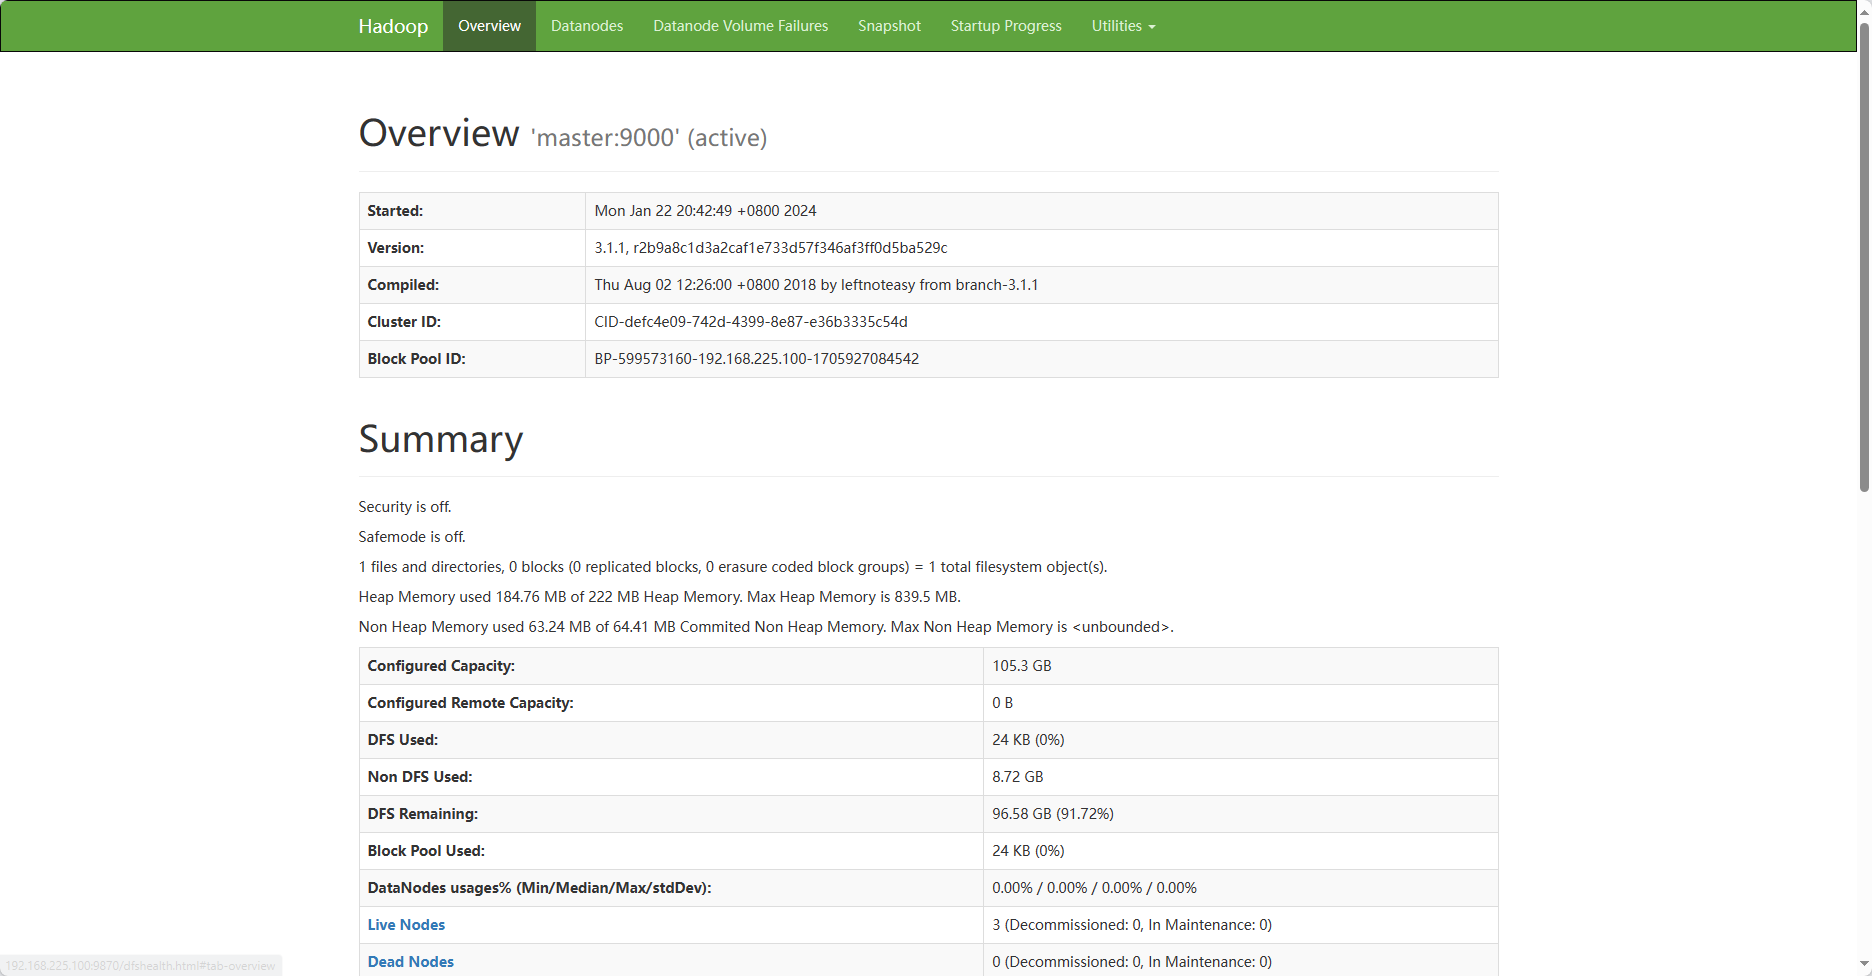Viewport: 1872px width, 976px height.
Task: Open the Overview tab
Action: click(x=489, y=26)
